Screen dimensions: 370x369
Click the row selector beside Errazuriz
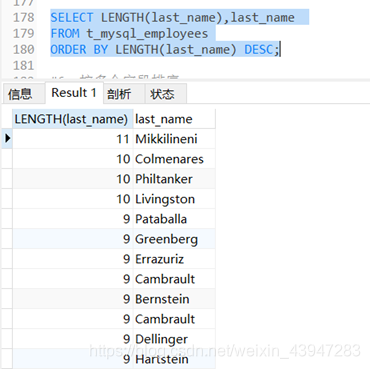click(7, 259)
